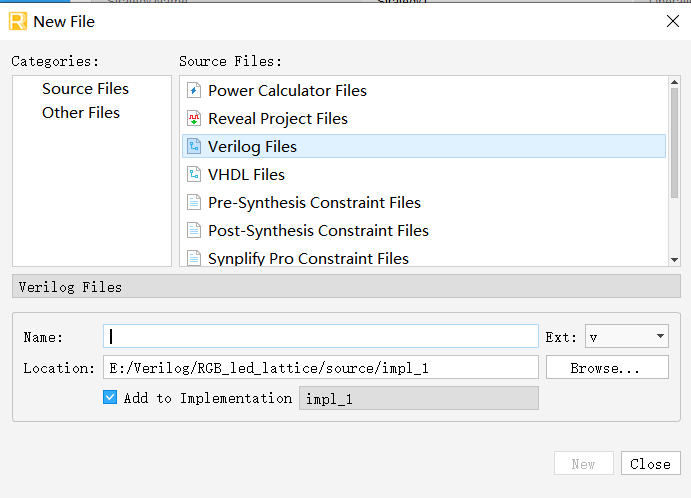Click the Synplify Pro Constraint Files icon
Viewport: 691px width, 498px height.
click(x=194, y=258)
